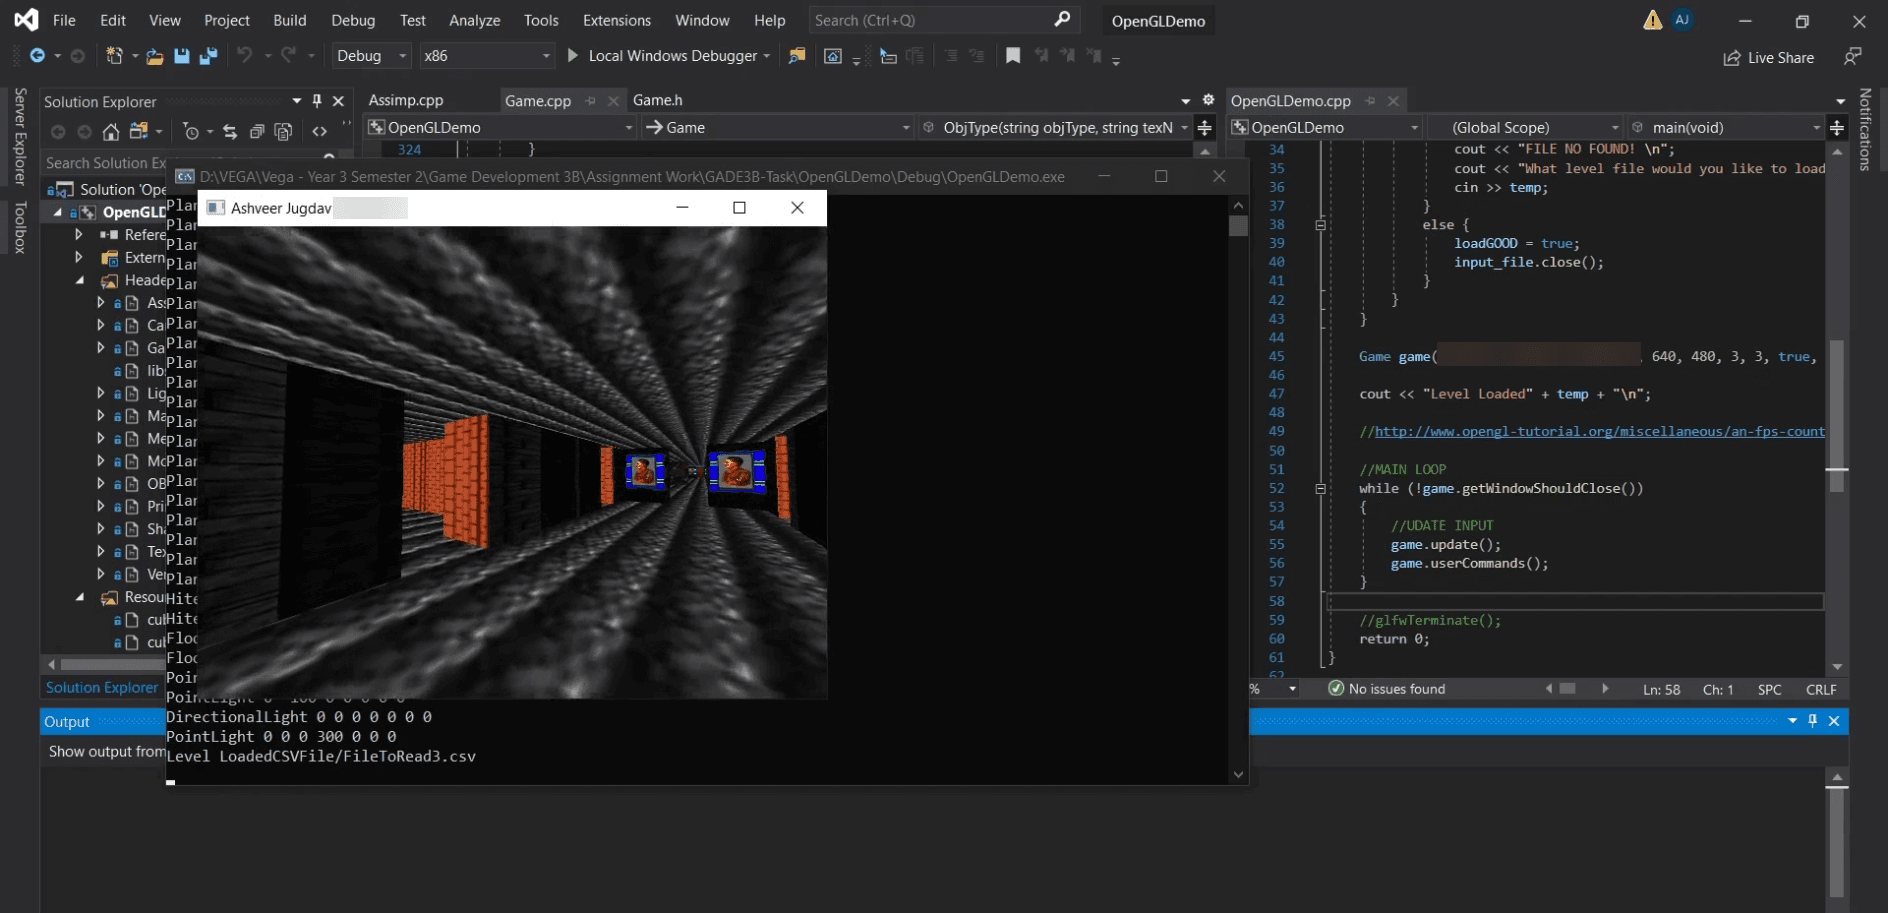
Task: Click the View Code icon in Solution Explorer
Action: coord(319,131)
